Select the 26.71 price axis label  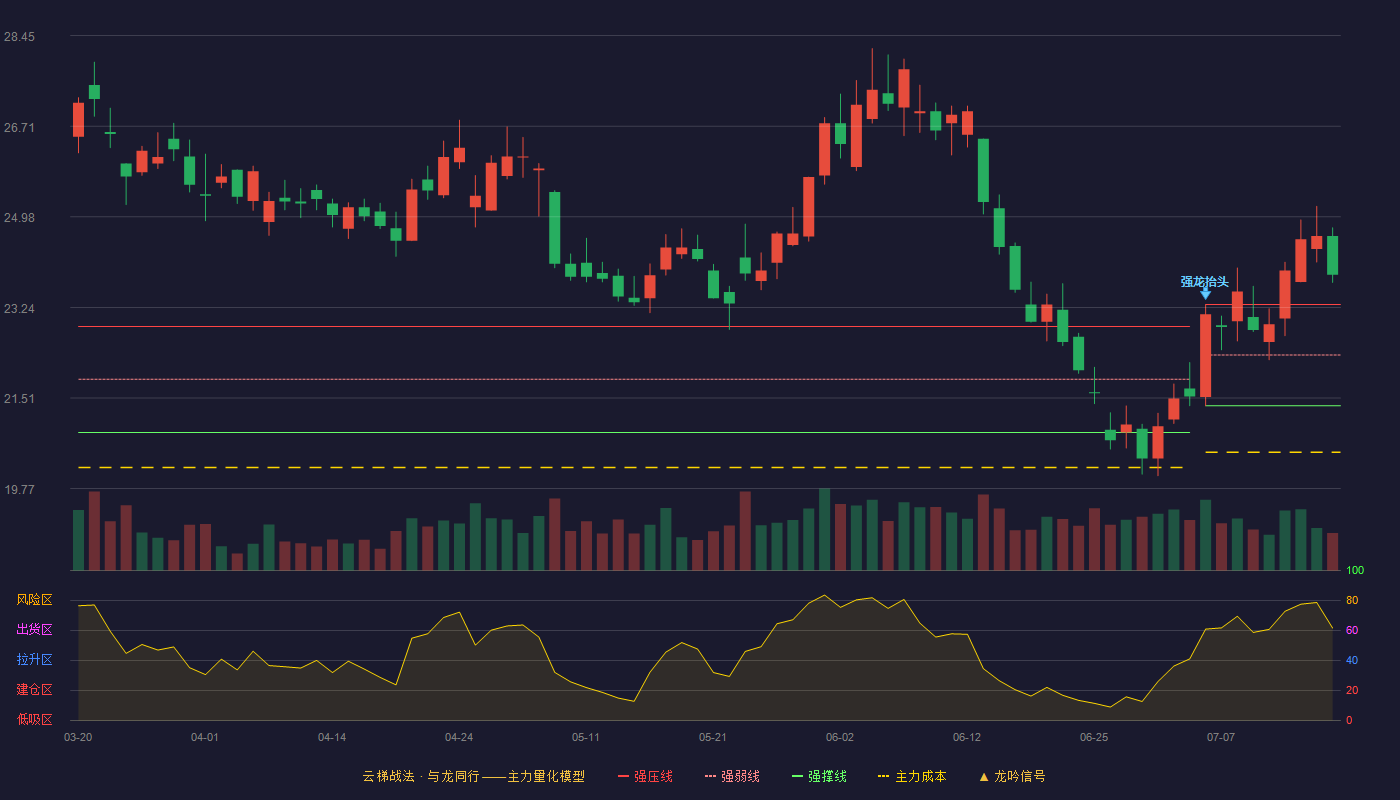pyautogui.click(x=19, y=128)
